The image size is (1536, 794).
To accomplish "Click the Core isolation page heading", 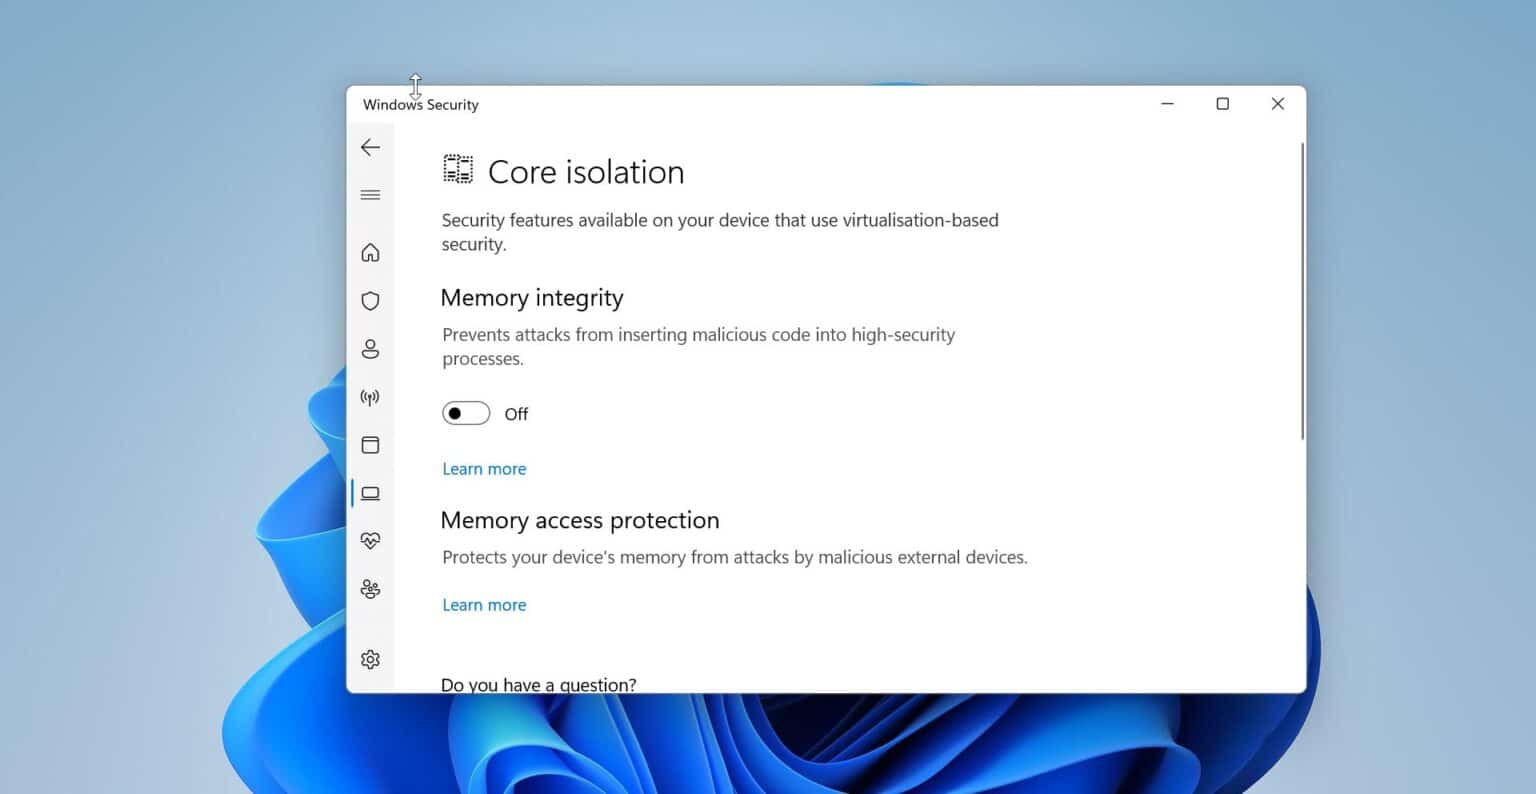I will pyautogui.click(x=586, y=172).
